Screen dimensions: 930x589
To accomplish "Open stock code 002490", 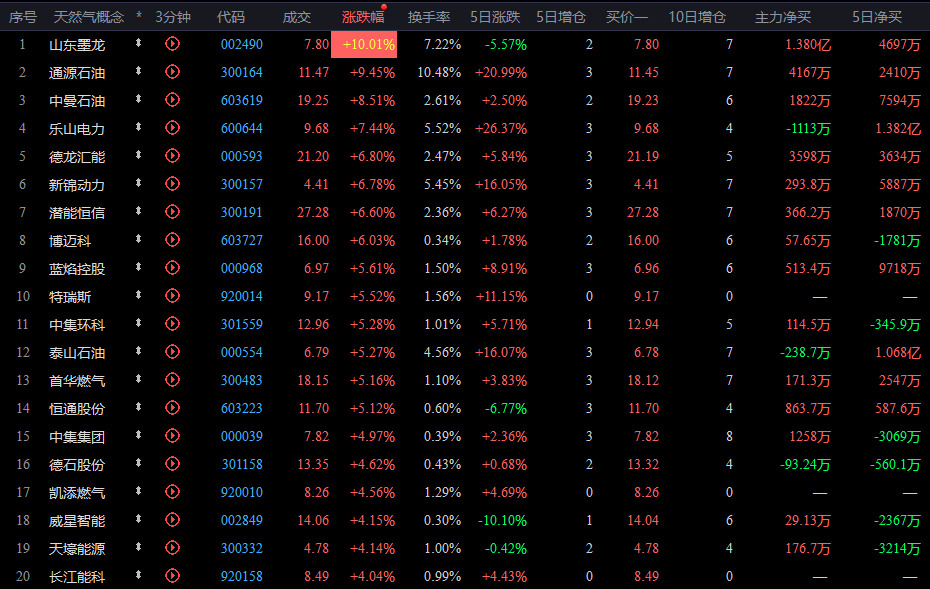I will pyautogui.click(x=241, y=44).
